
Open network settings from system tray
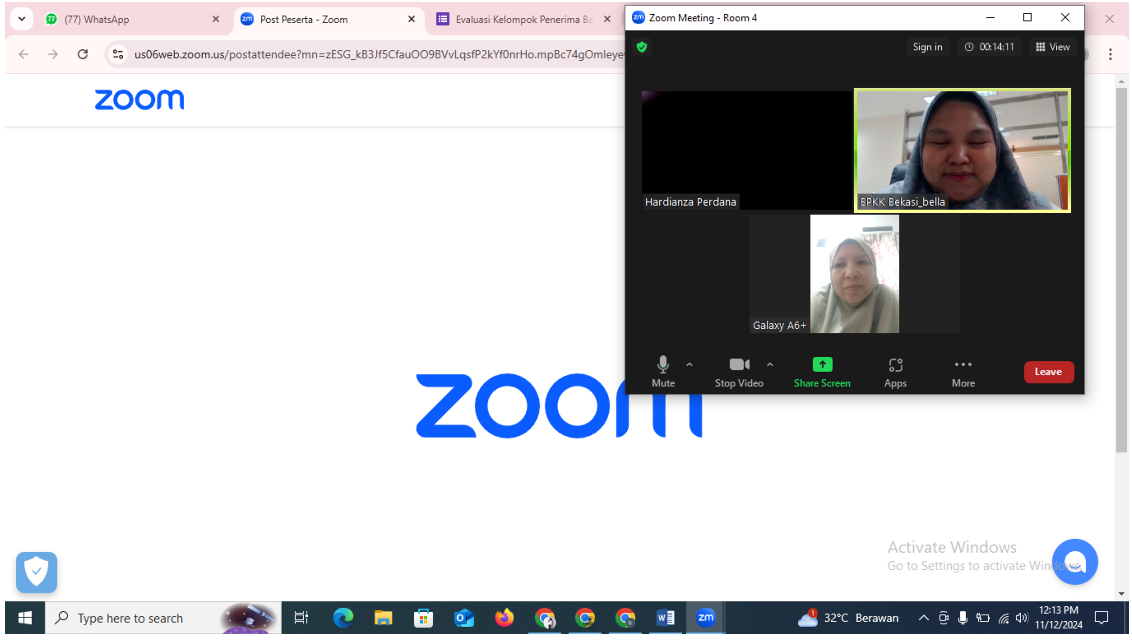coord(1003,618)
